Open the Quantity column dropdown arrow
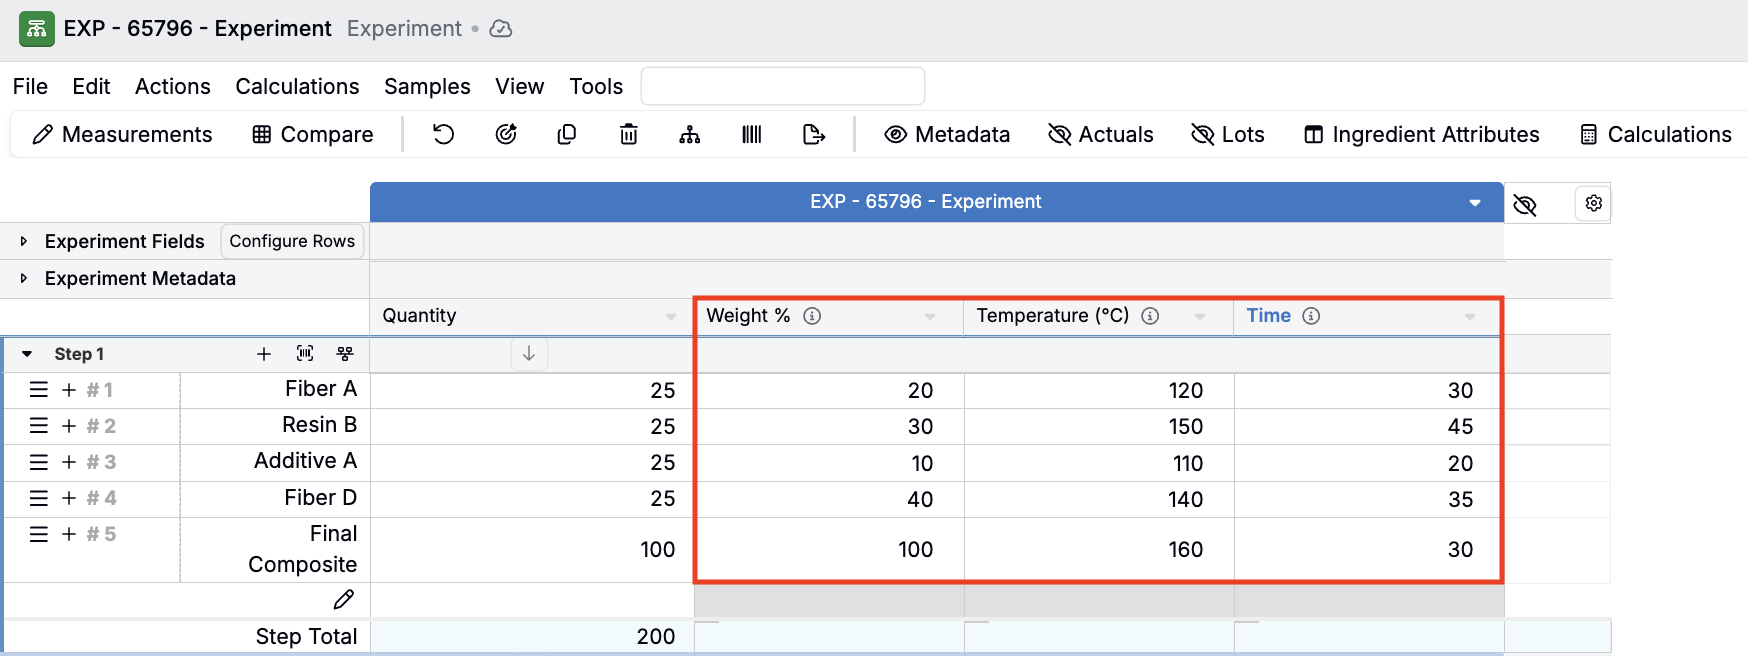 (x=671, y=317)
